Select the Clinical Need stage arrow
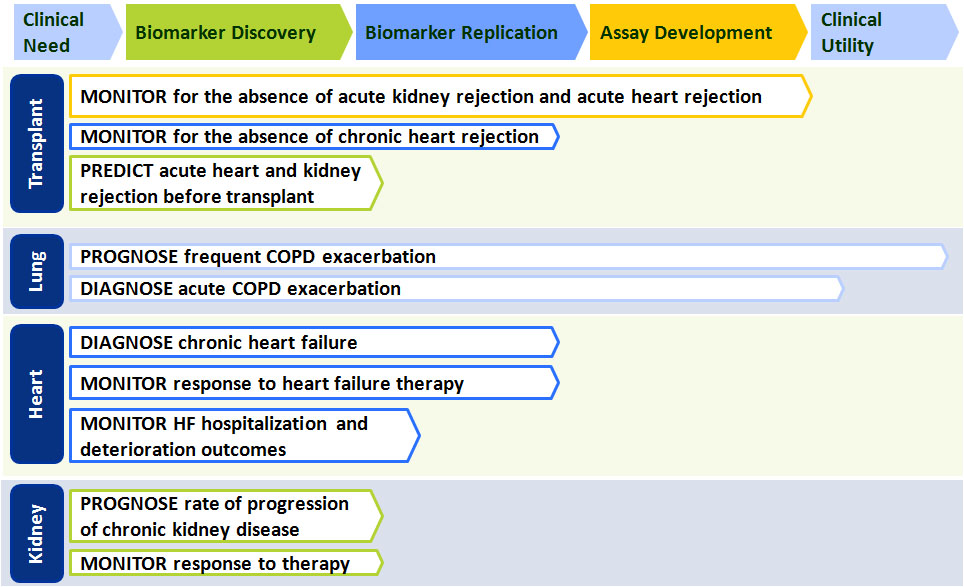 [x=68, y=32]
